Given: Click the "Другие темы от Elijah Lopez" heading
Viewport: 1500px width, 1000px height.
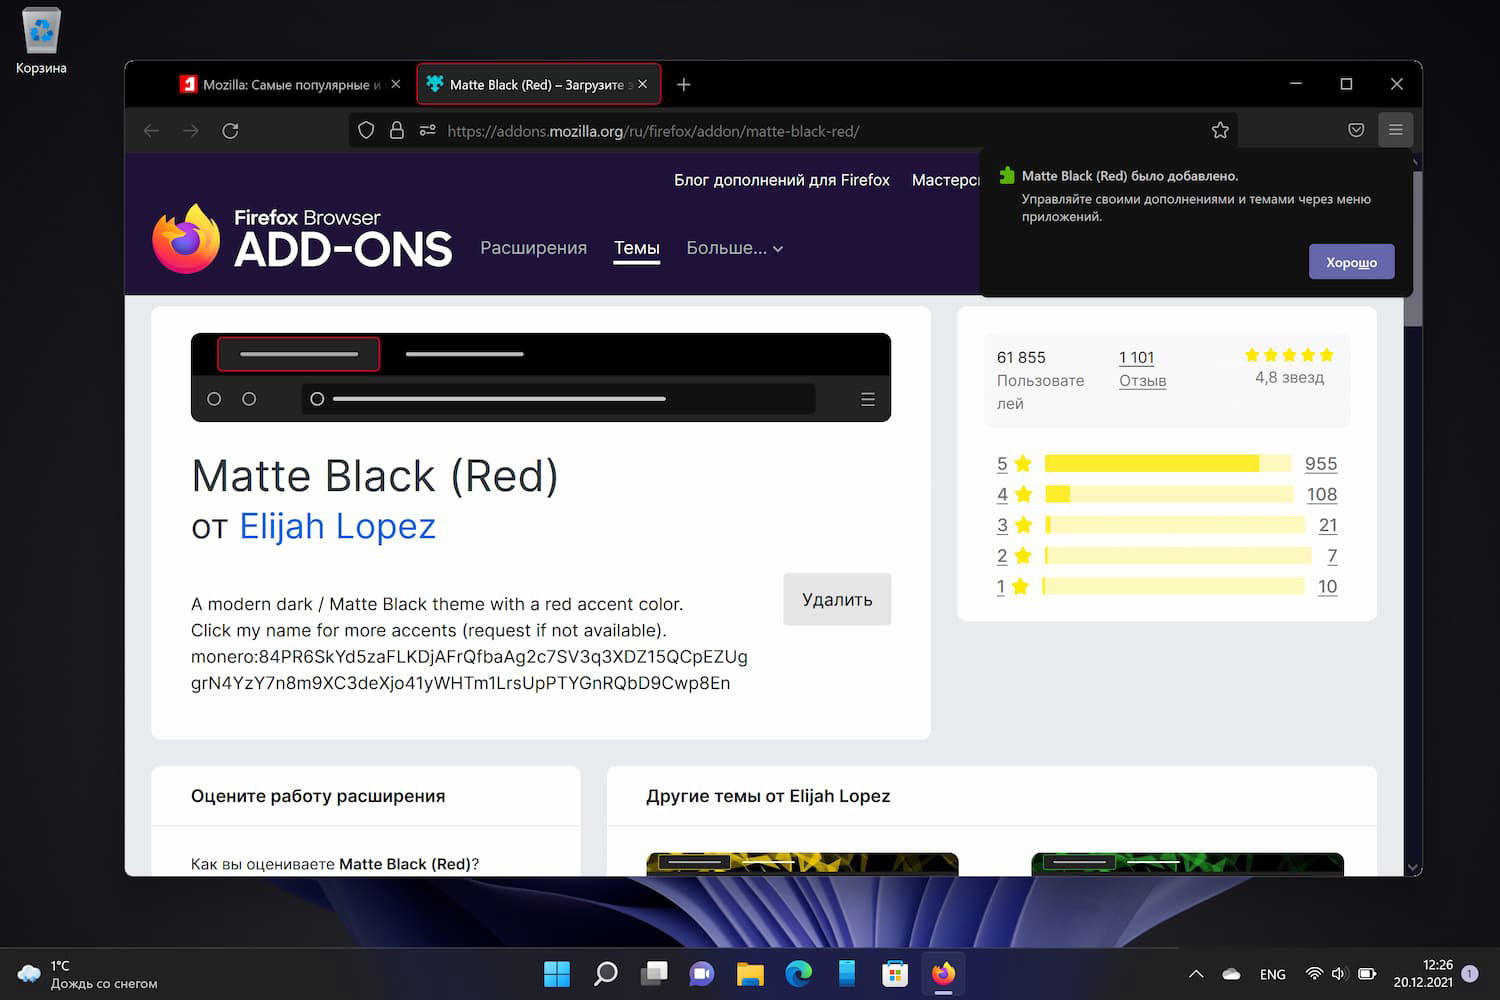Looking at the screenshot, I should tap(768, 796).
